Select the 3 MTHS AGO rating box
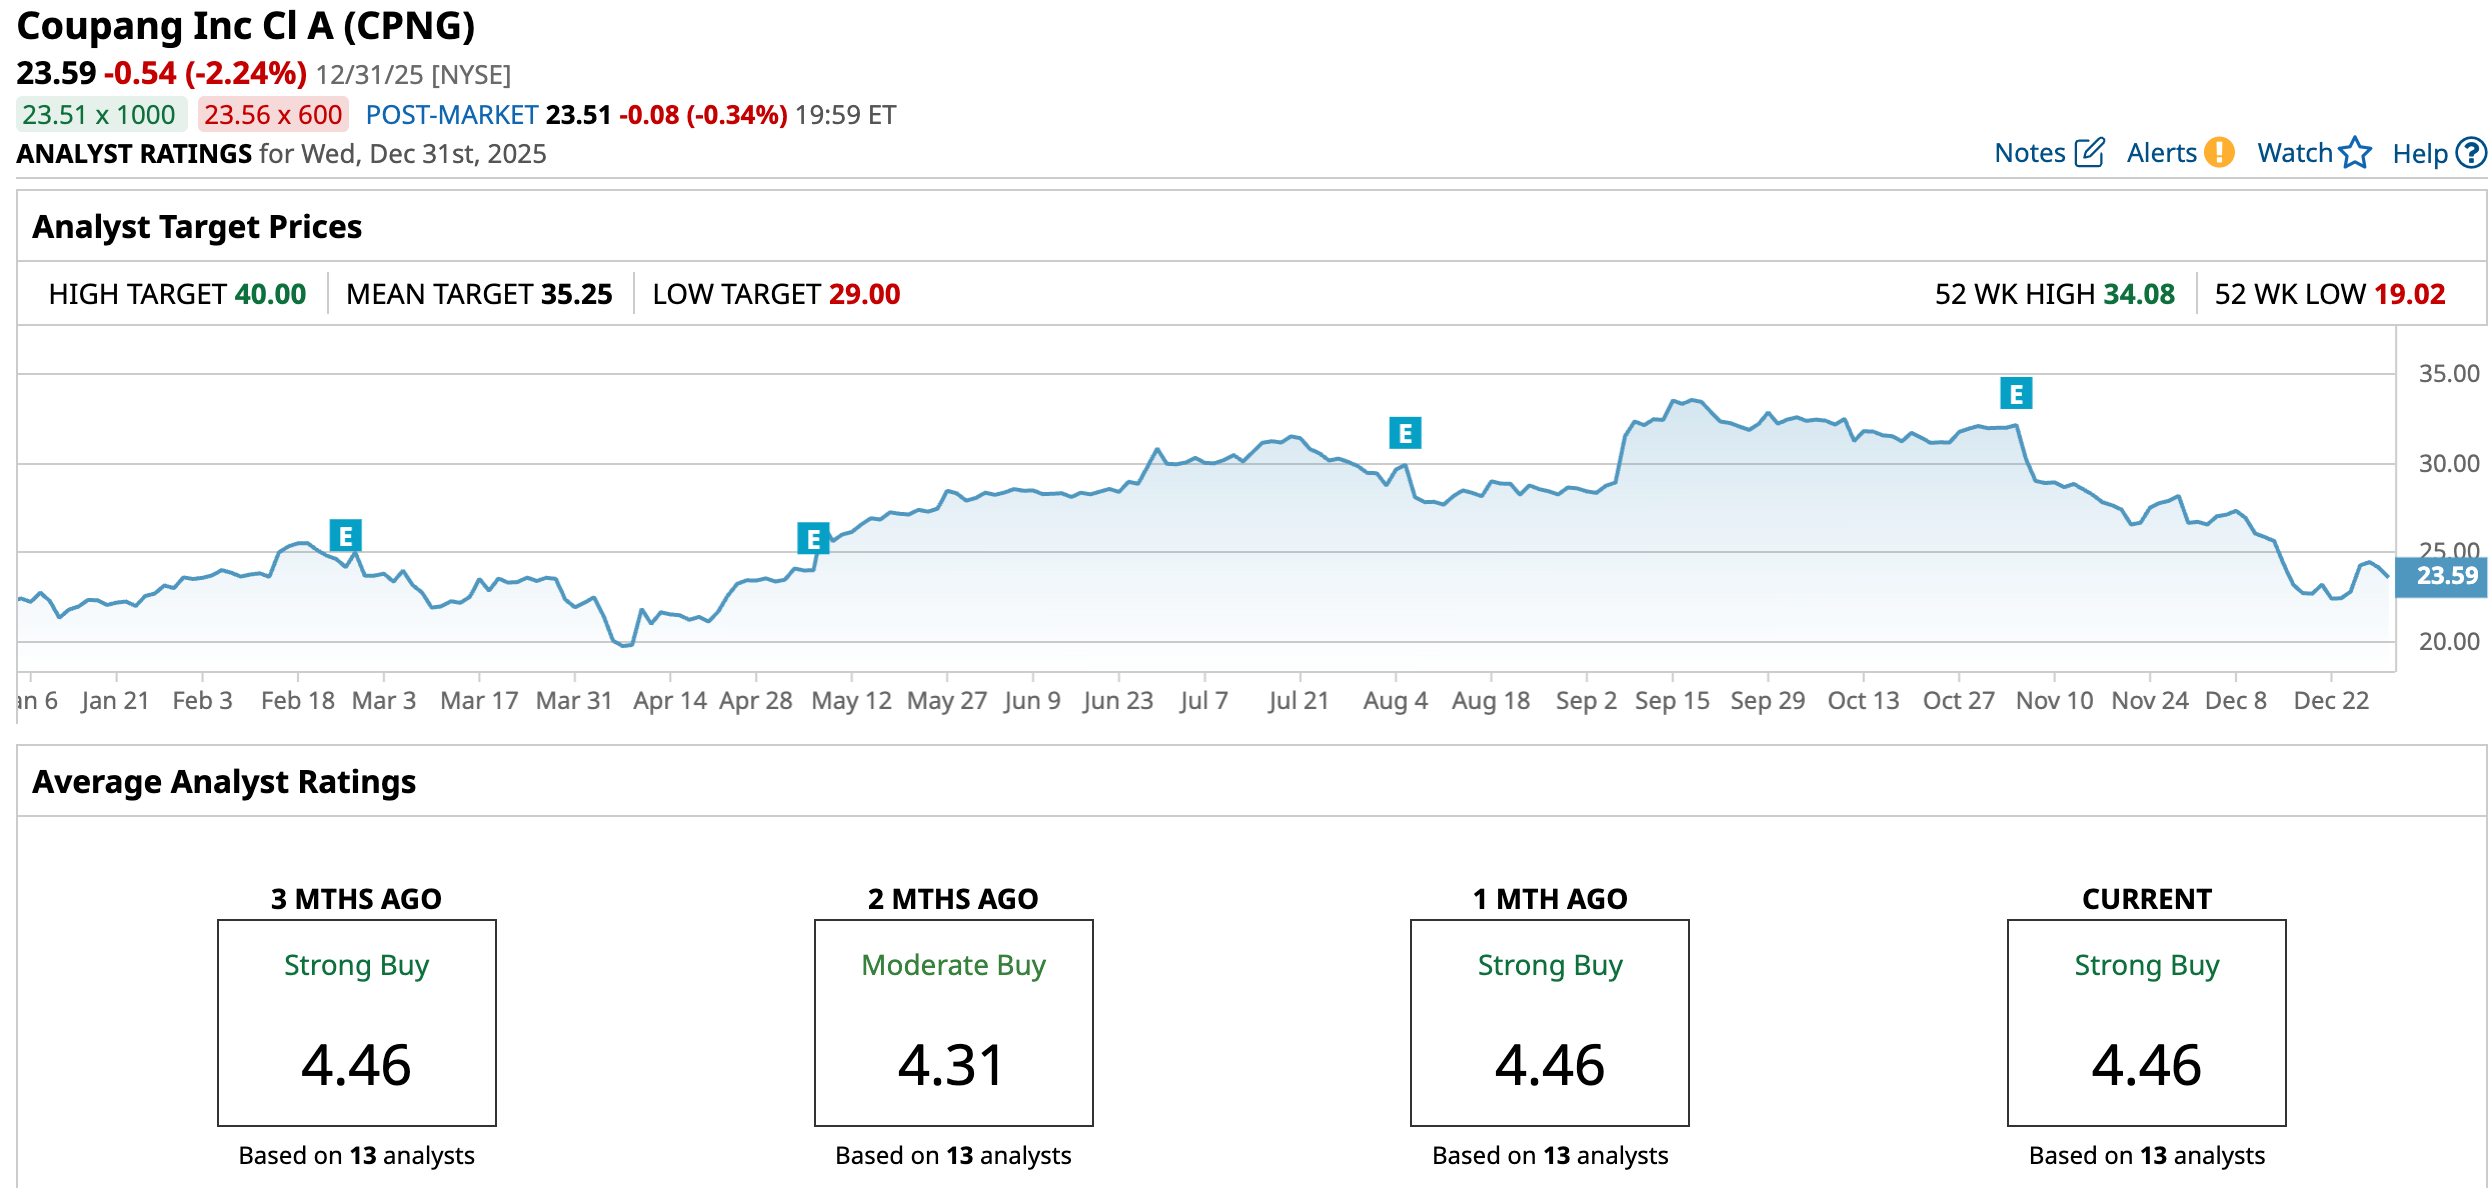This screenshot has height=1188, width=2492. pos(357,1022)
